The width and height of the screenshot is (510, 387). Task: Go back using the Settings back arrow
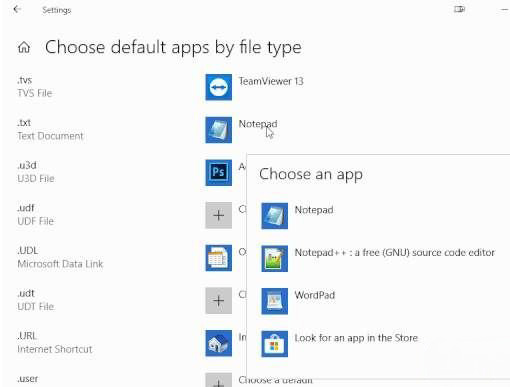[17, 9]
